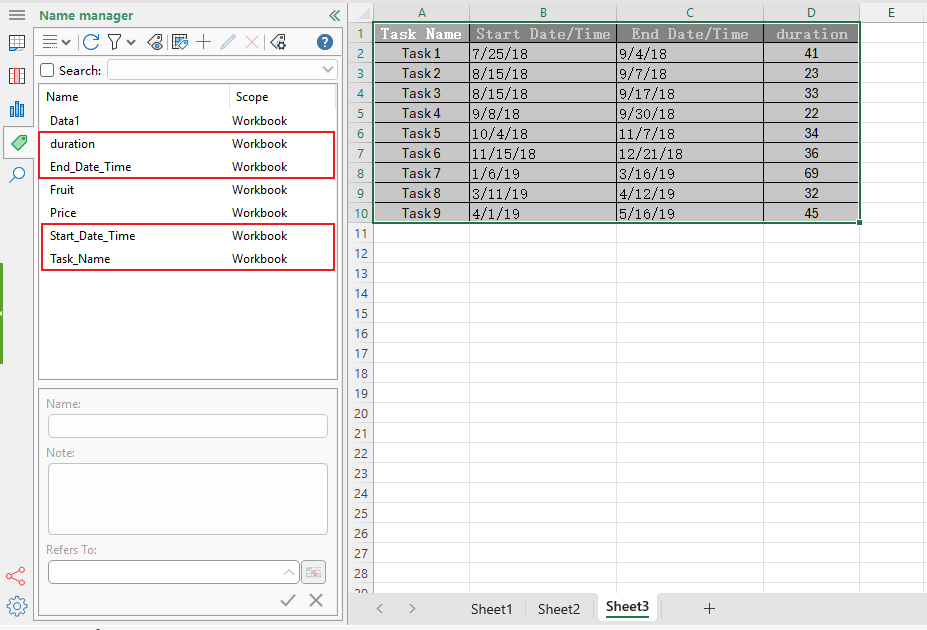Select the chart icon in the left sidebar
The image size is (927, 630).
(17, 110)
